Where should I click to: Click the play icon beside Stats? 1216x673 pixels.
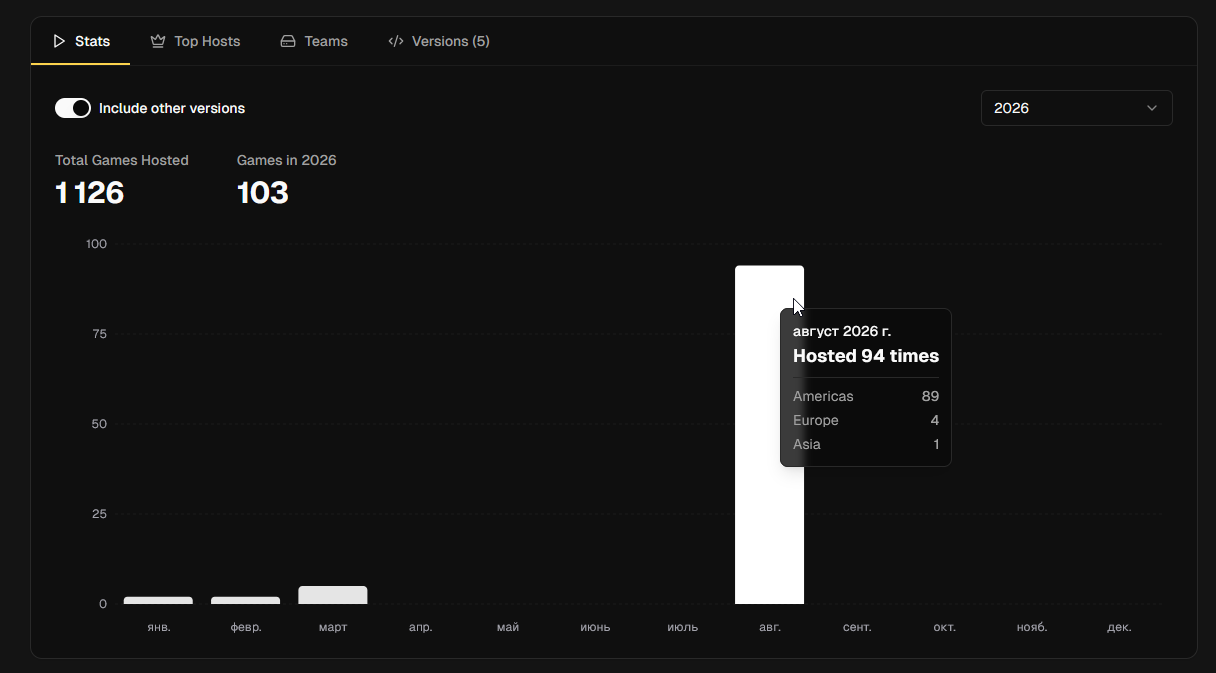click(59, 41)
